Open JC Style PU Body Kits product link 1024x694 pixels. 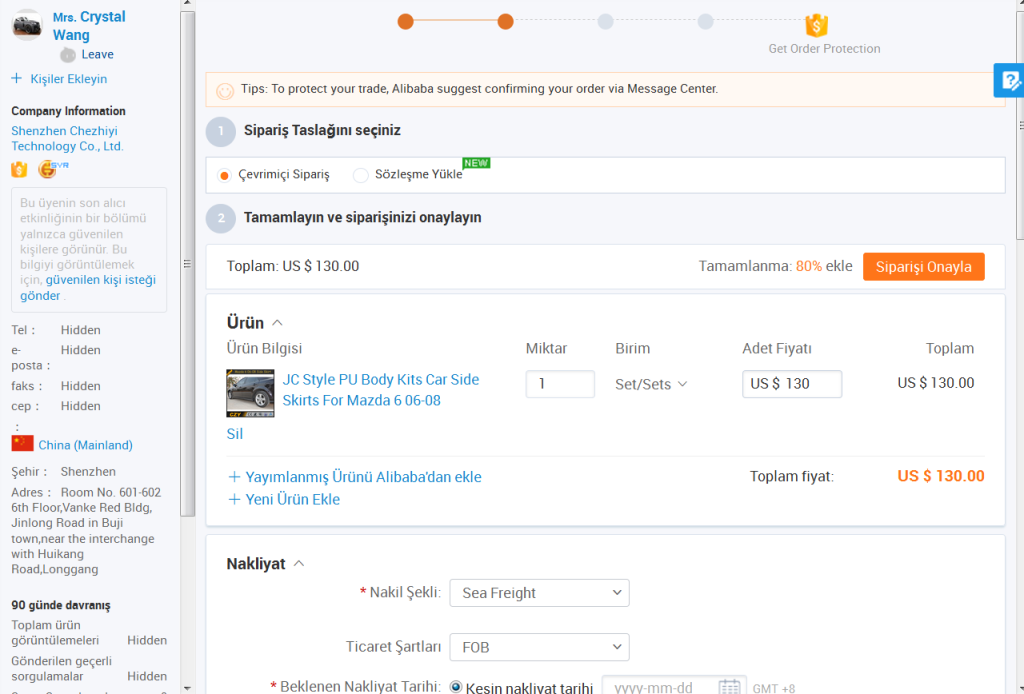381,390
